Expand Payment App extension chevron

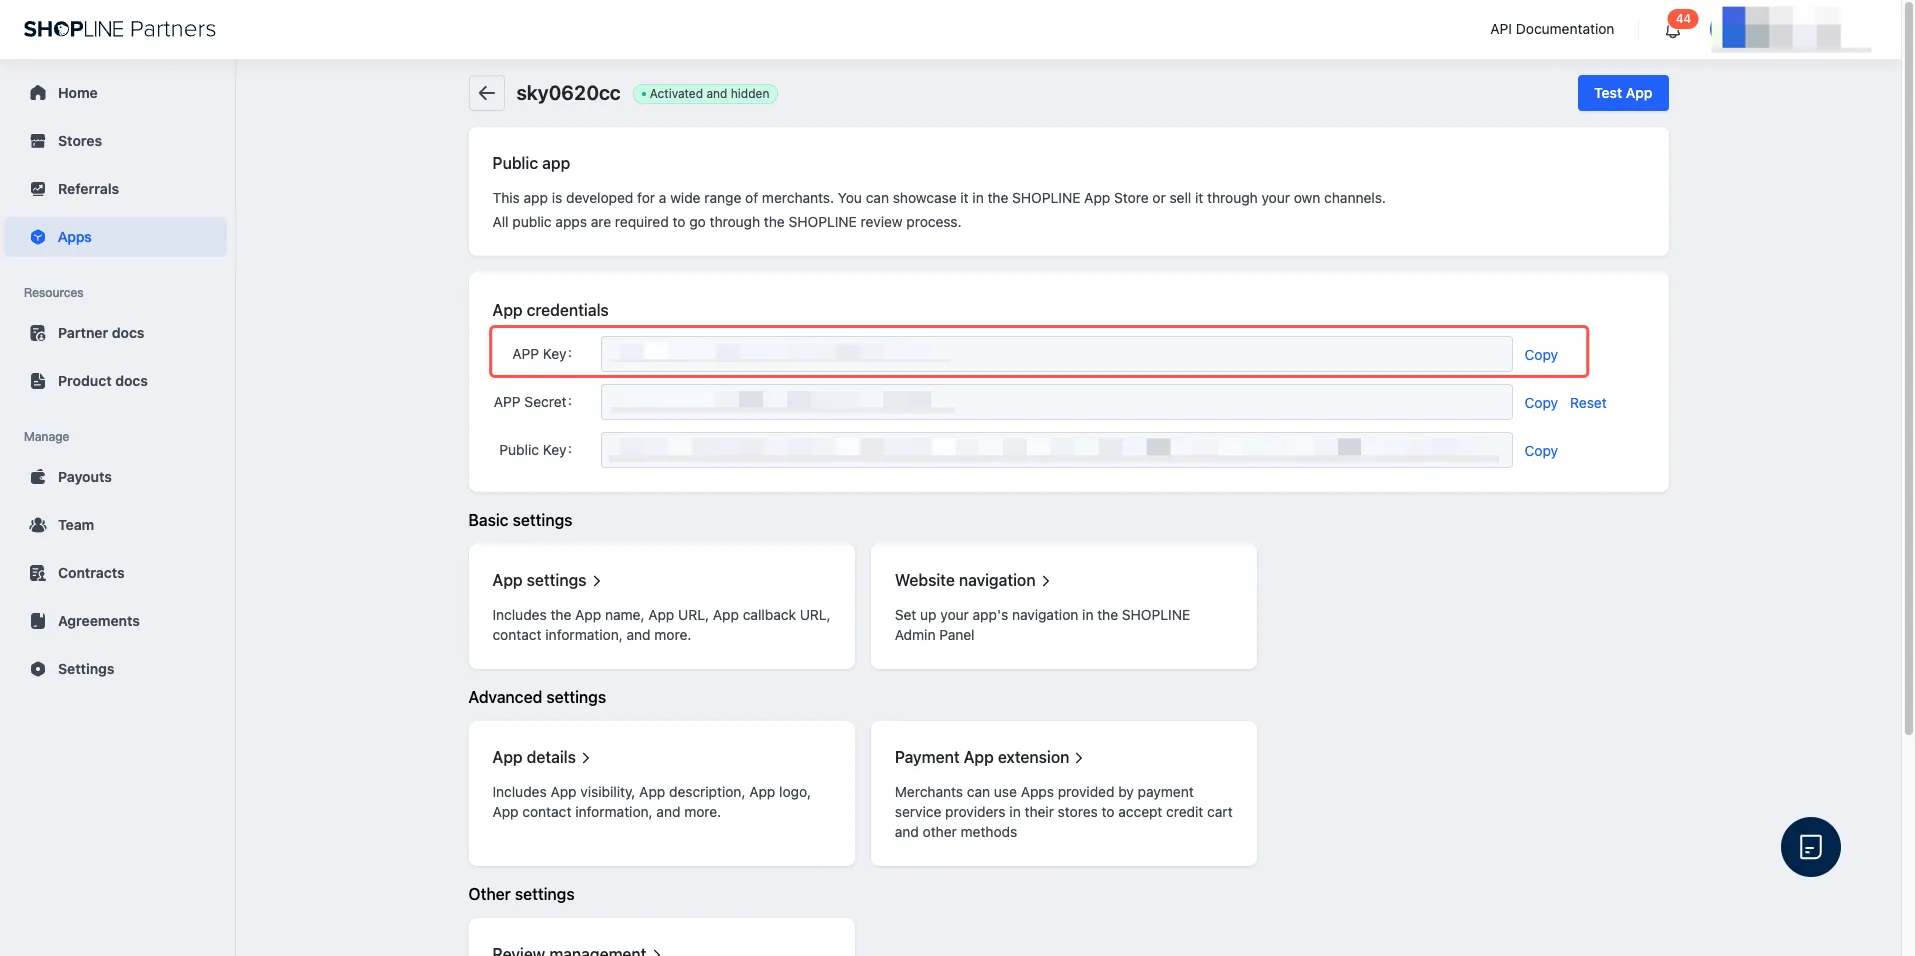coord(1079,758)
